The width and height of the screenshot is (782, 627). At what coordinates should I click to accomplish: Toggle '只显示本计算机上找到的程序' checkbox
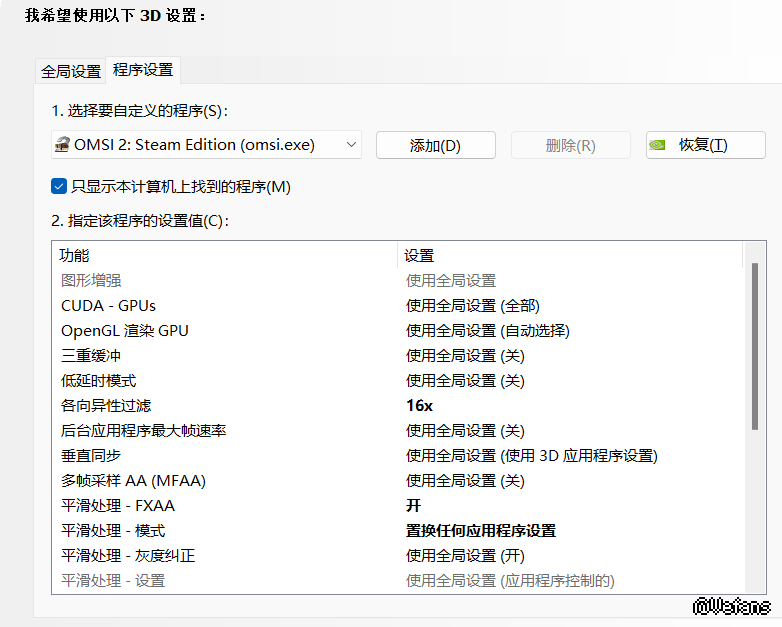pyautogui.click(x=59, y=186)
